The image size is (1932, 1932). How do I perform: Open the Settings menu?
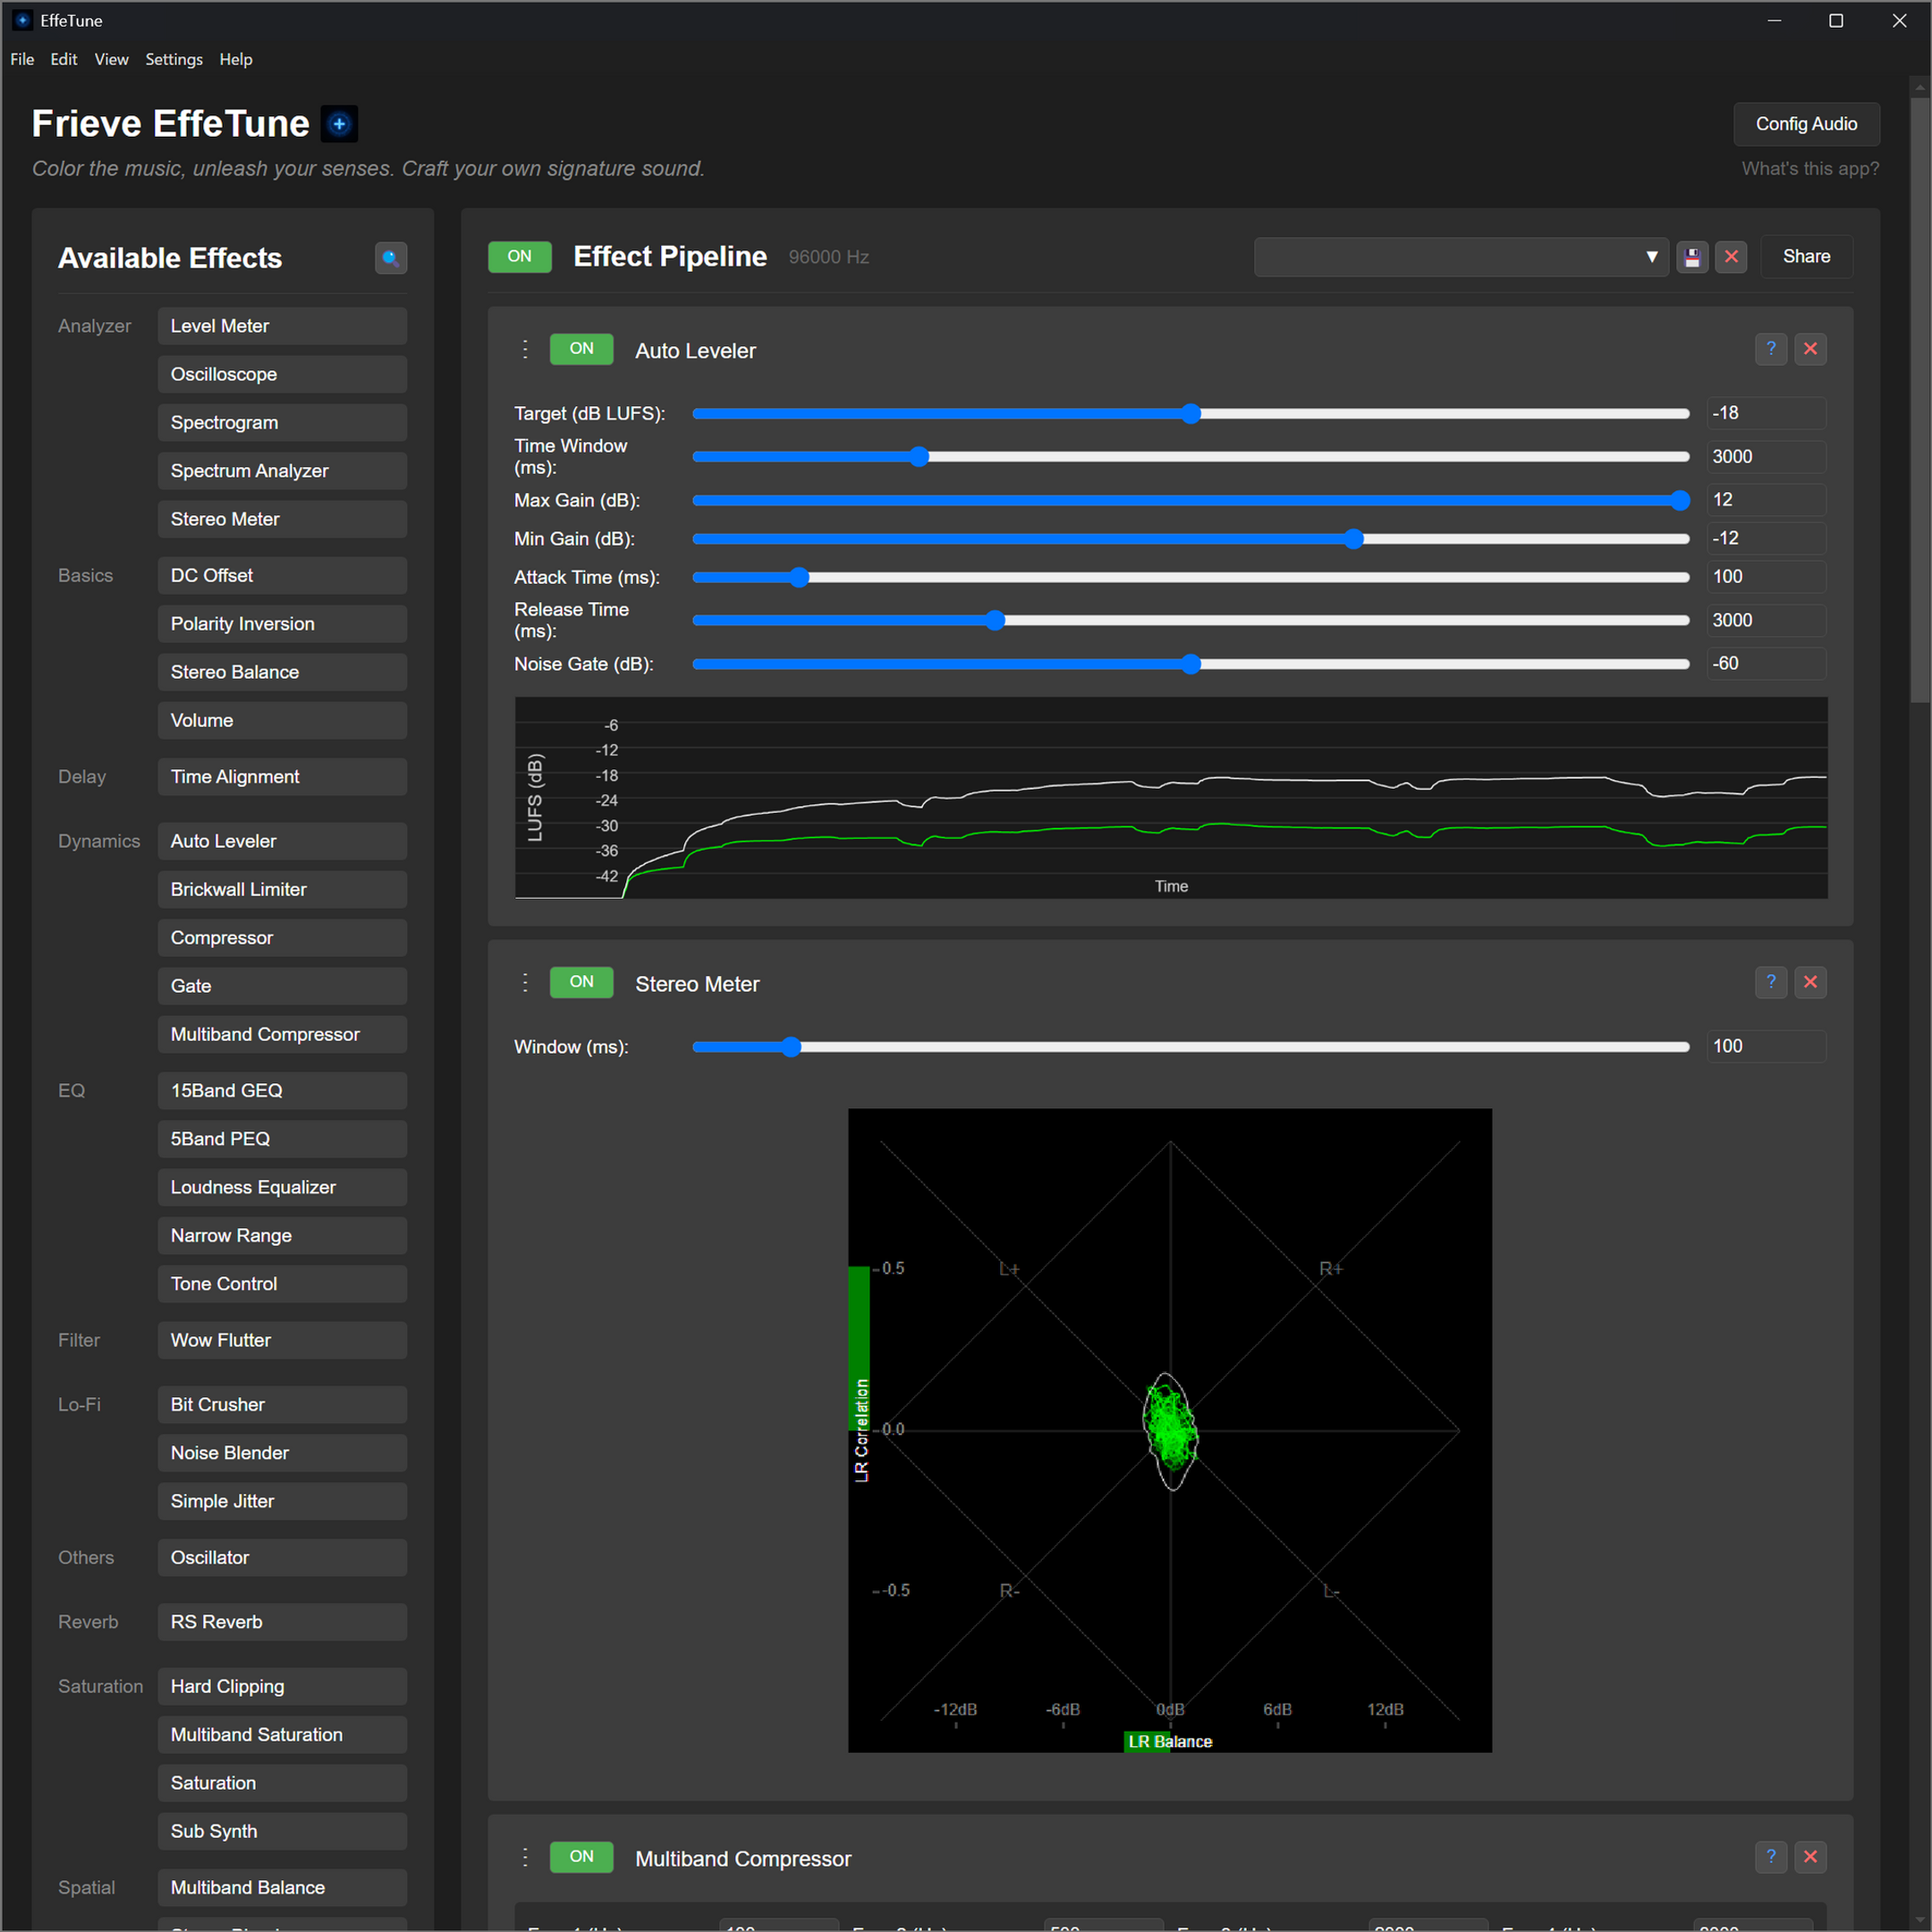(x=174, y=60)
